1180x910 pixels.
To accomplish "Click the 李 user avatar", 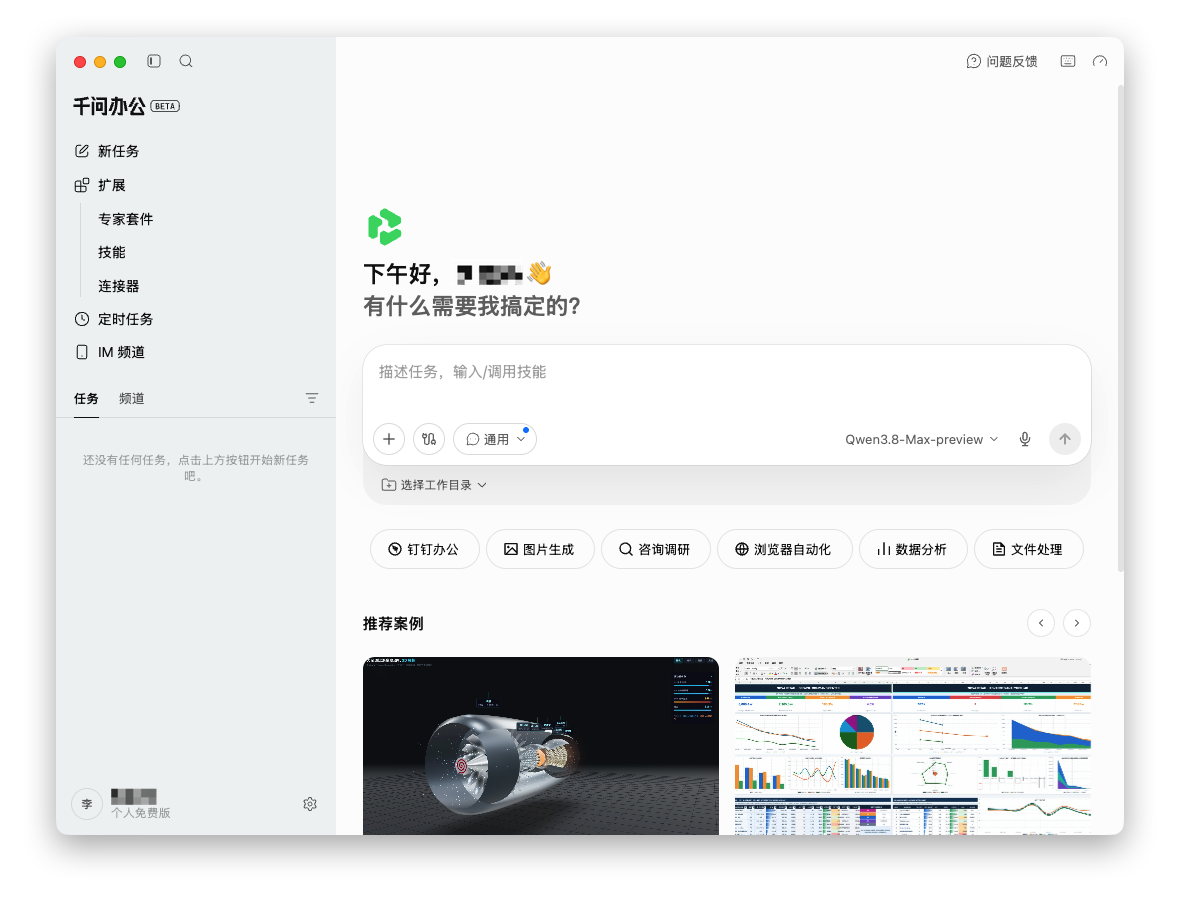I will (87, 804).
